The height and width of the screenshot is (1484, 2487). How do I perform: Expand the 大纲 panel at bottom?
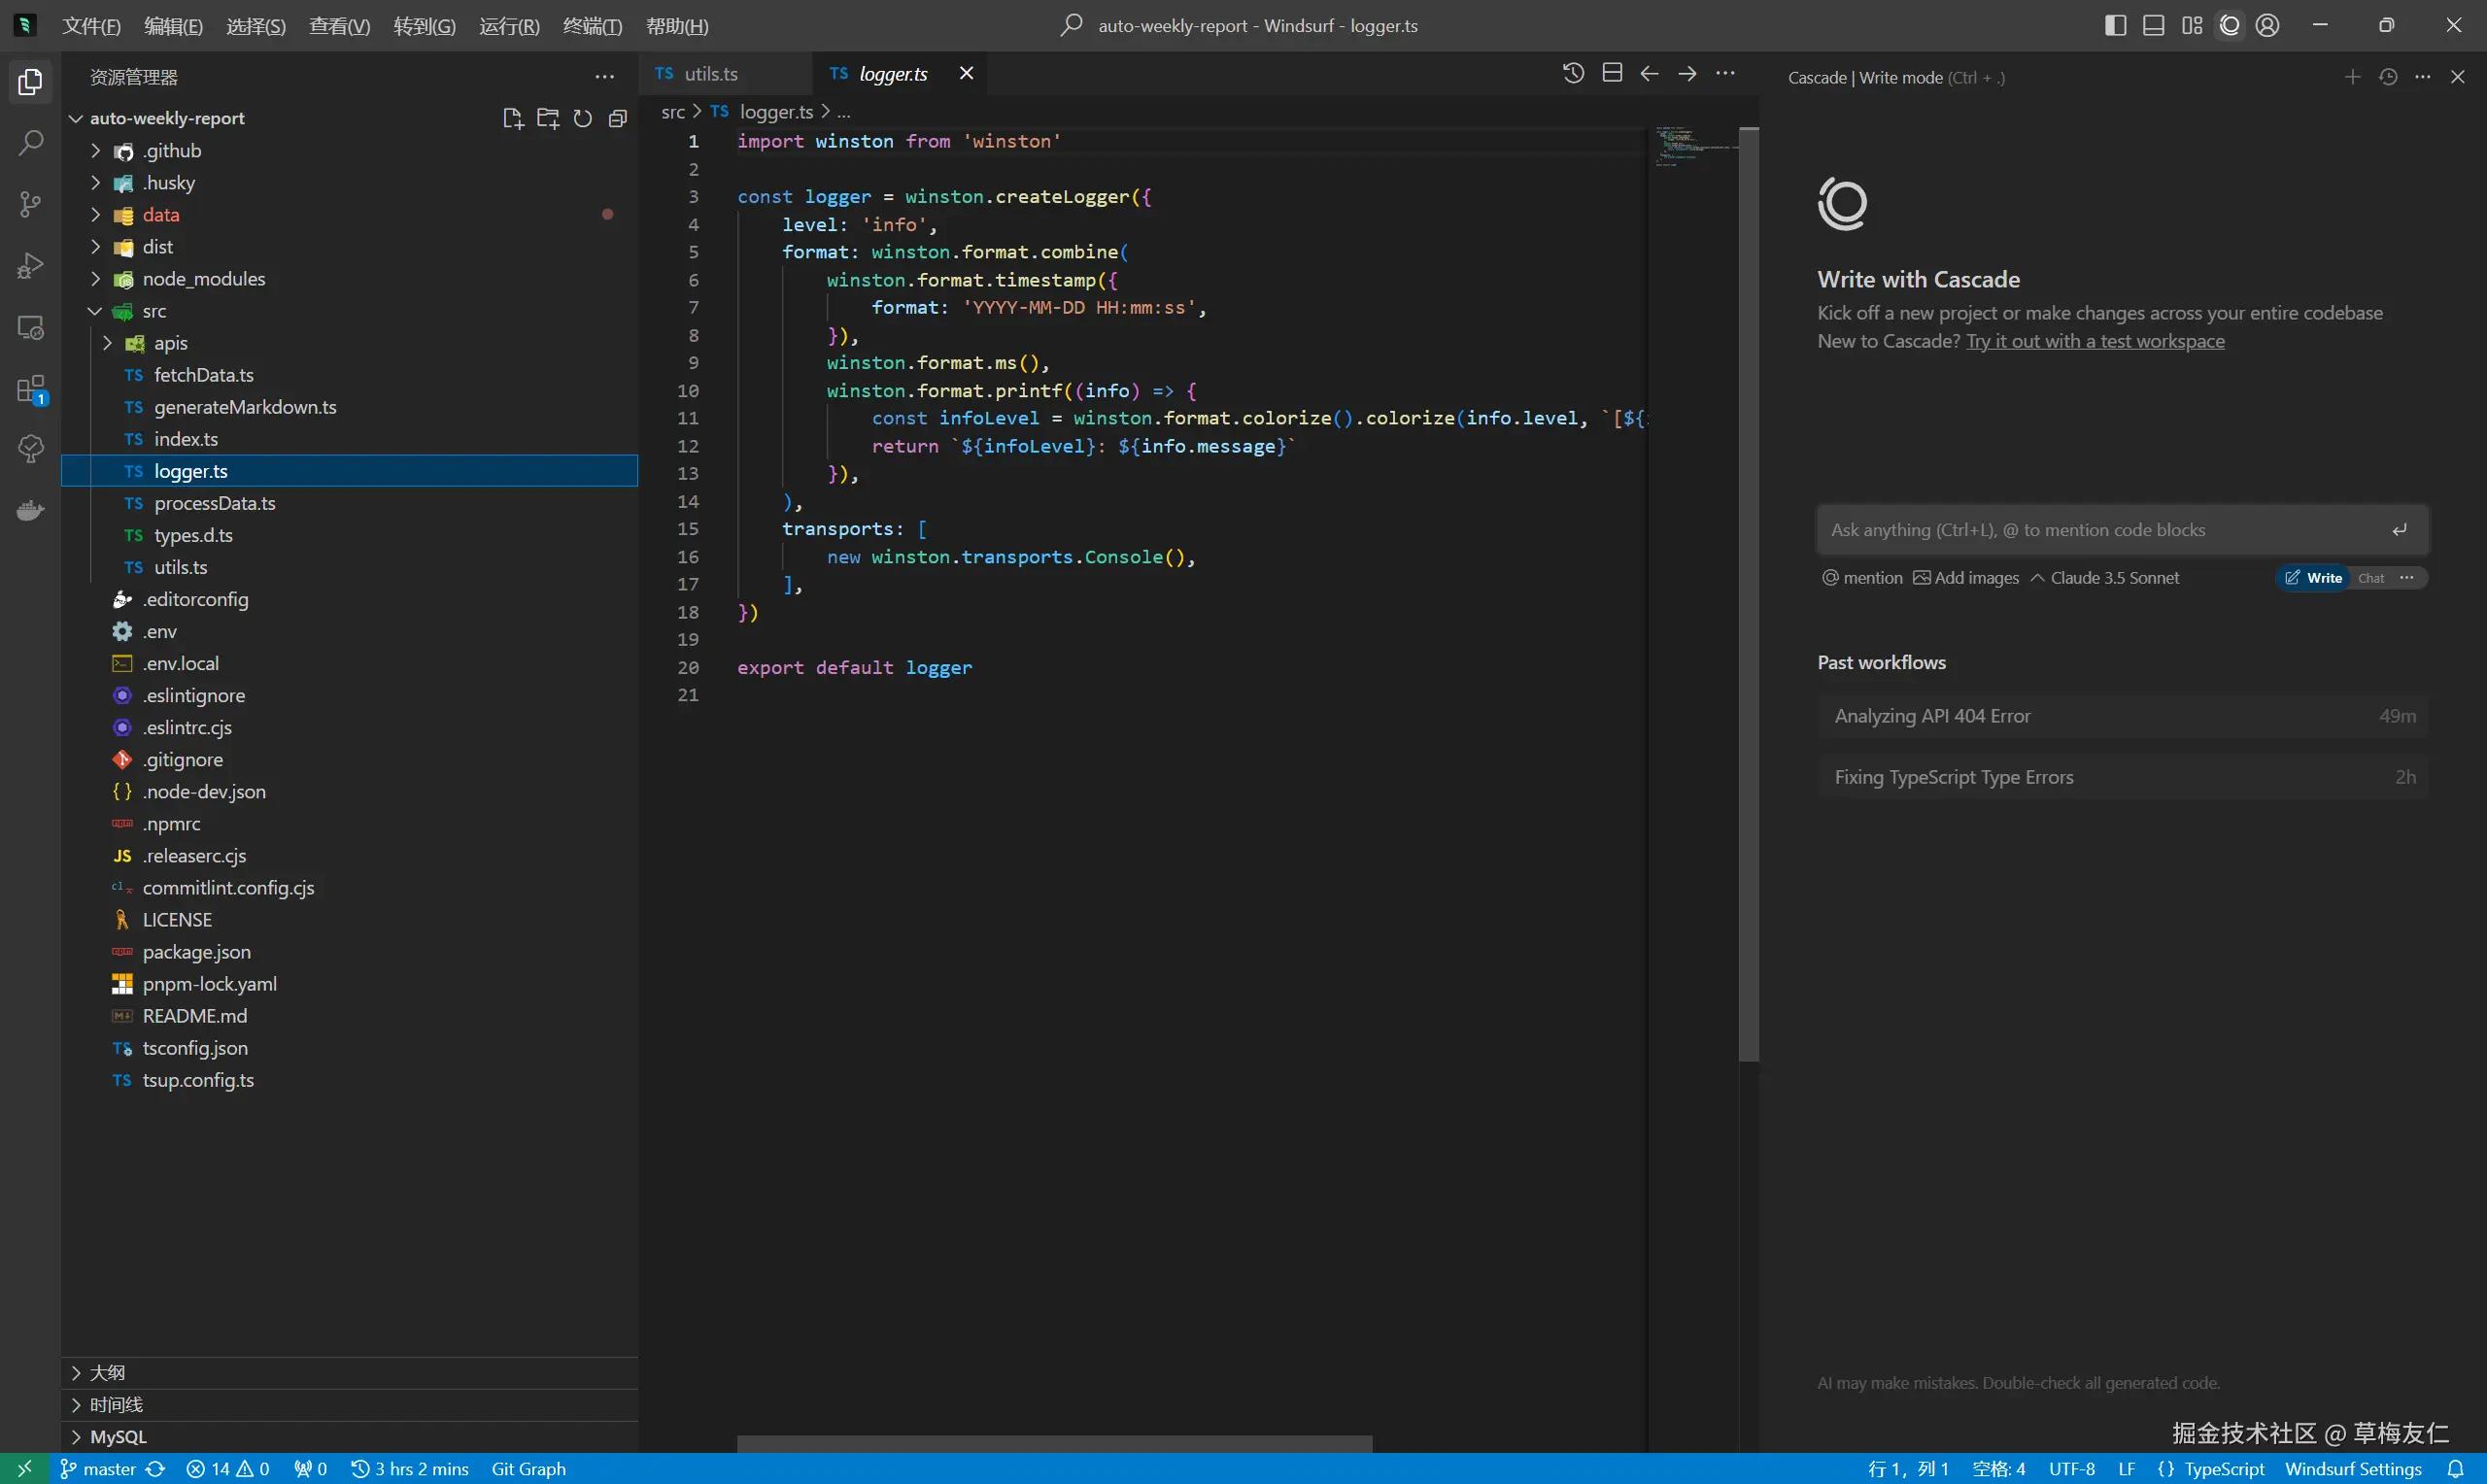tap(76, 1371)
